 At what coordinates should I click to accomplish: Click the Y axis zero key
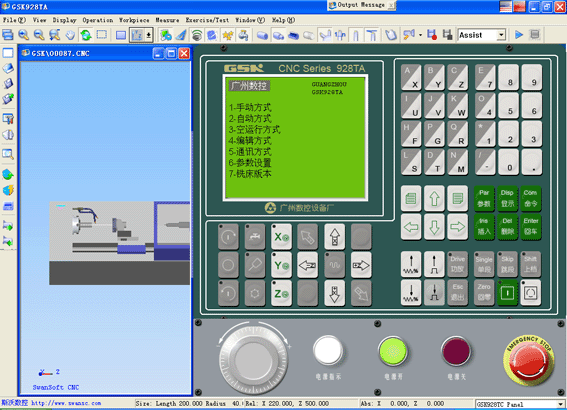click(281, 265)
